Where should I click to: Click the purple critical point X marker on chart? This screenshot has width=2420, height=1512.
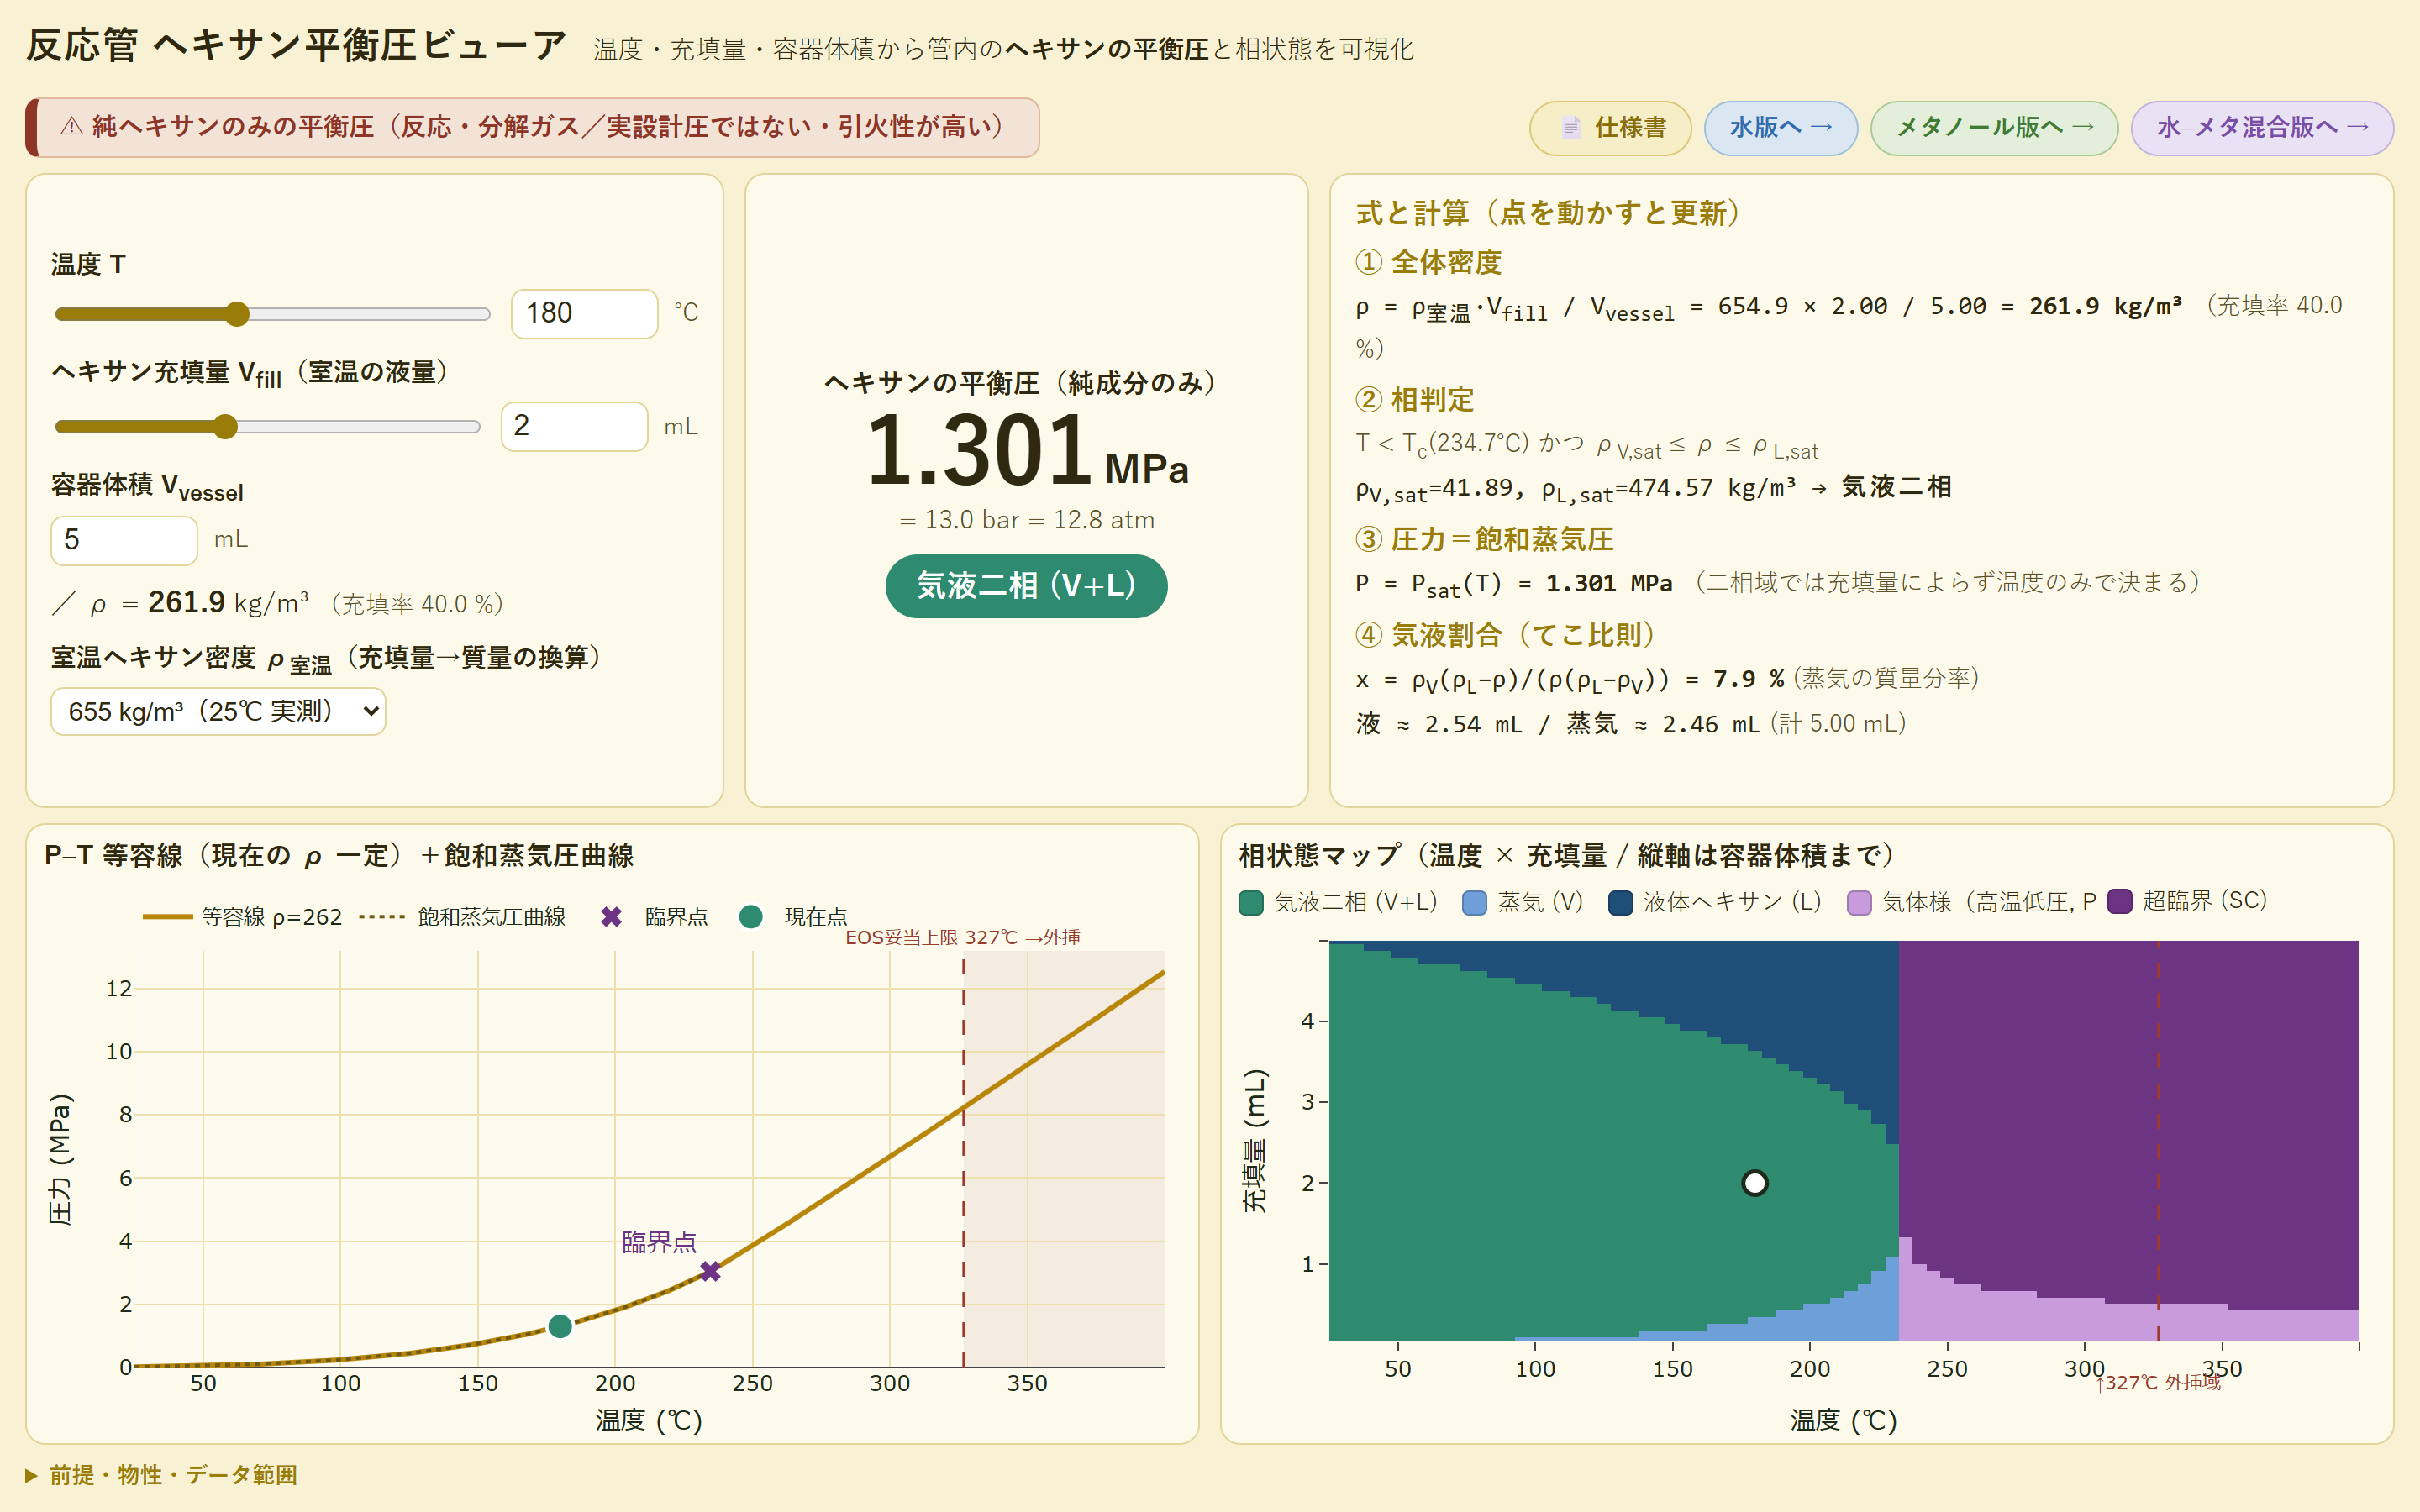point(710,1271)
